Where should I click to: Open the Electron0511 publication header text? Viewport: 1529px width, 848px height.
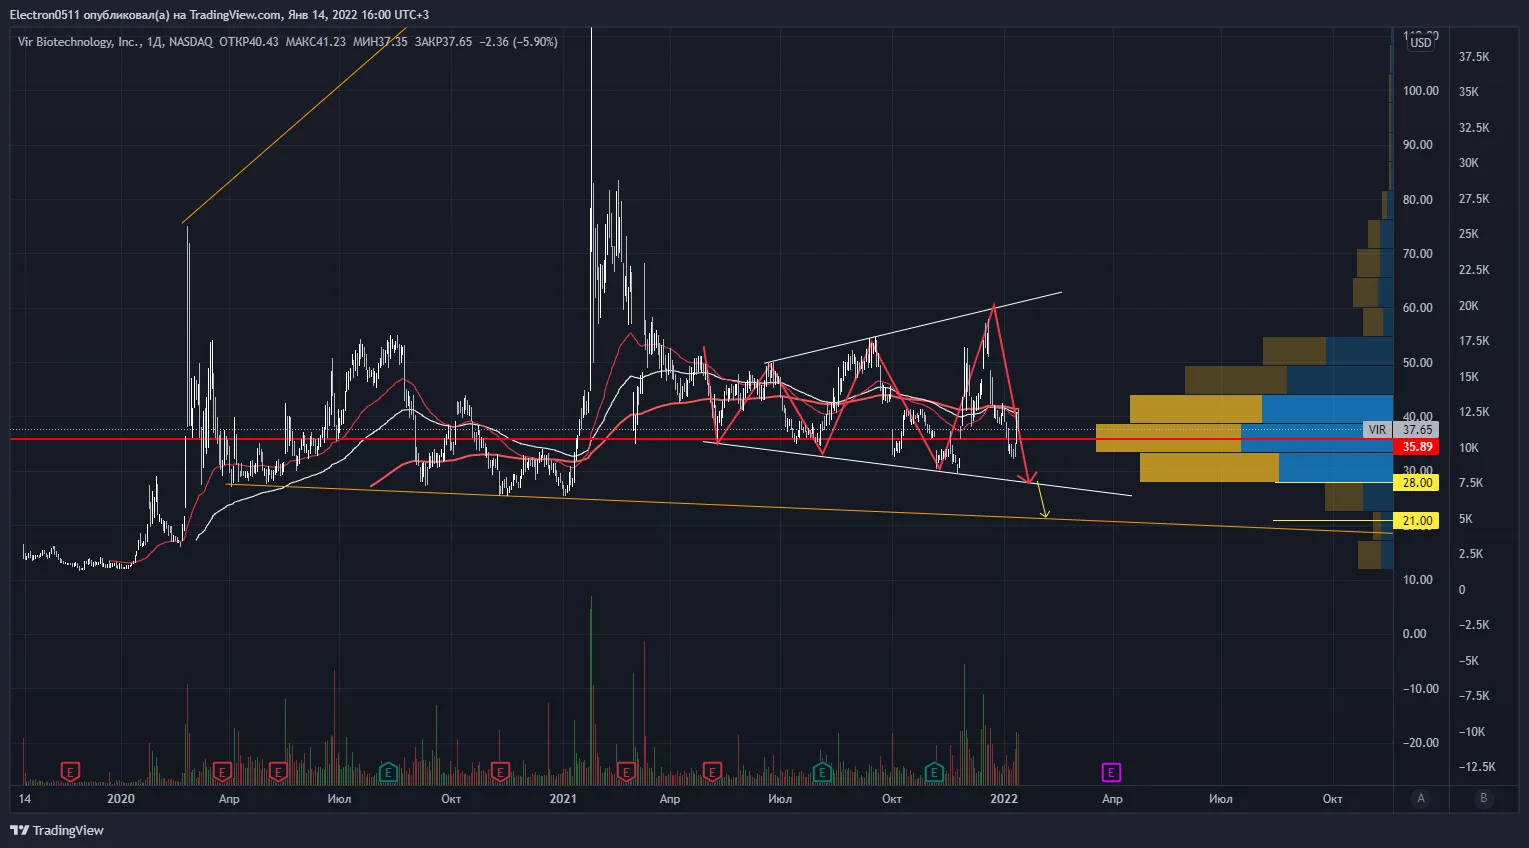[x=219, y=15]
